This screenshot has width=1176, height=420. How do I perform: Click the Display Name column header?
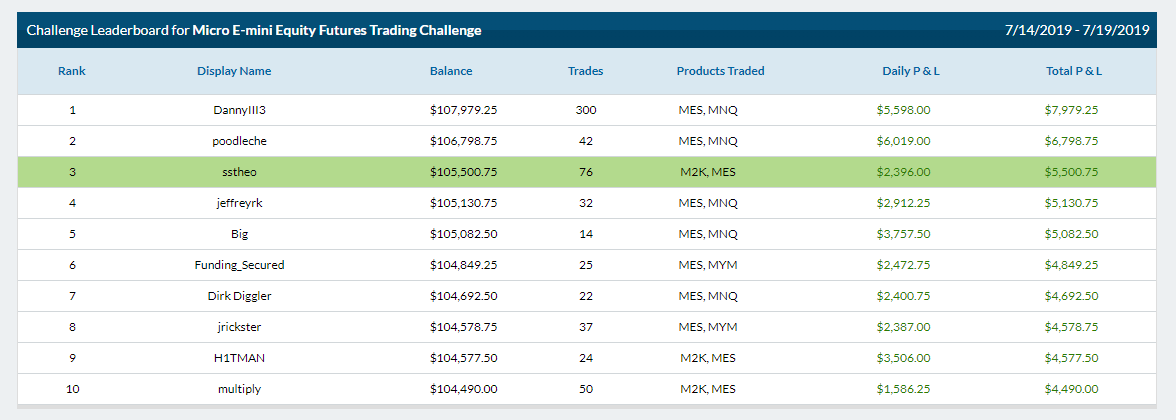[x=234, y=71]
